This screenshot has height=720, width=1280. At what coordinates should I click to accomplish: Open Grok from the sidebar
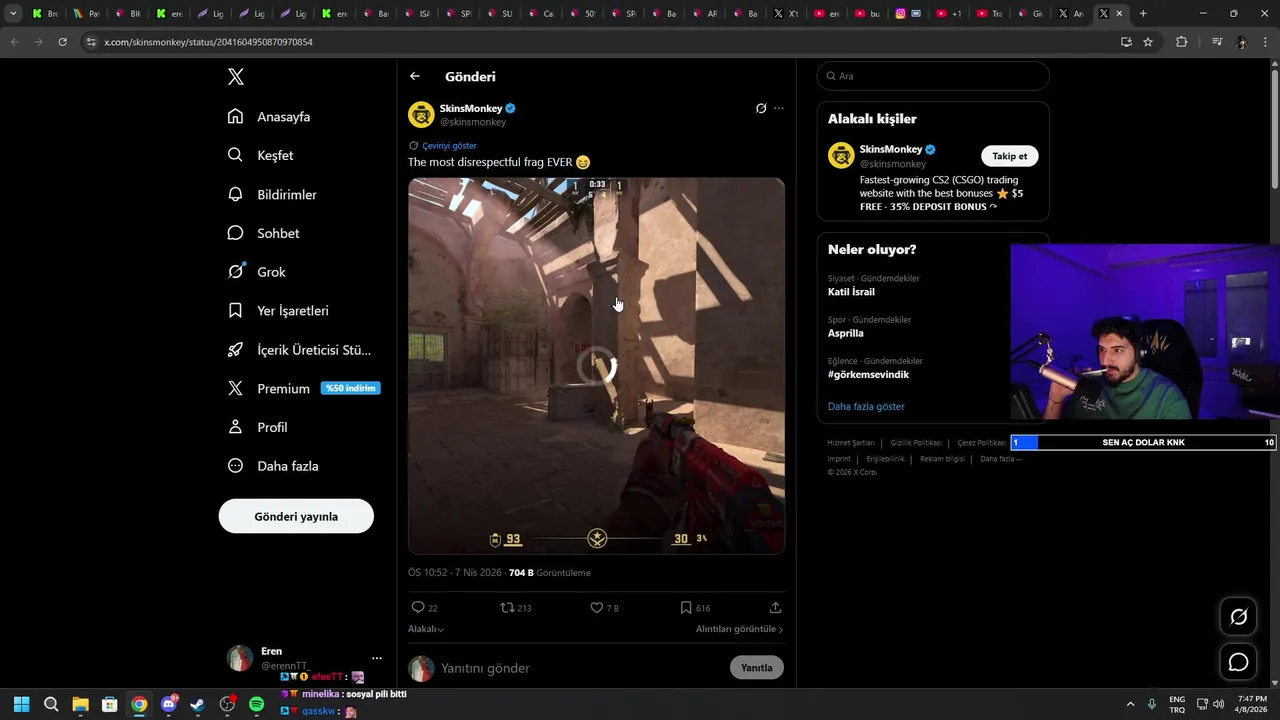[256, 272]
